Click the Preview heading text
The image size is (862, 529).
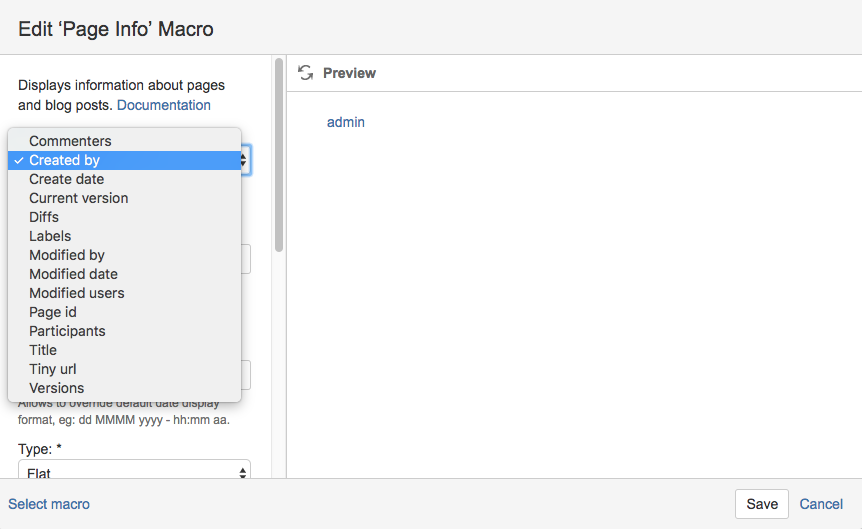click(x=349, y=73)
